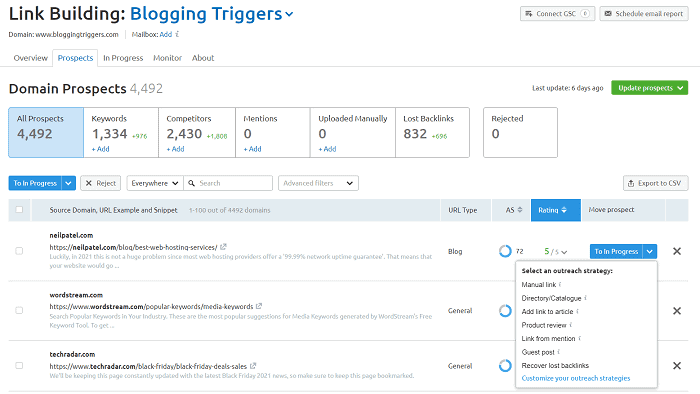
Task: Click + Add under Mentions
Action: (252, 149)
